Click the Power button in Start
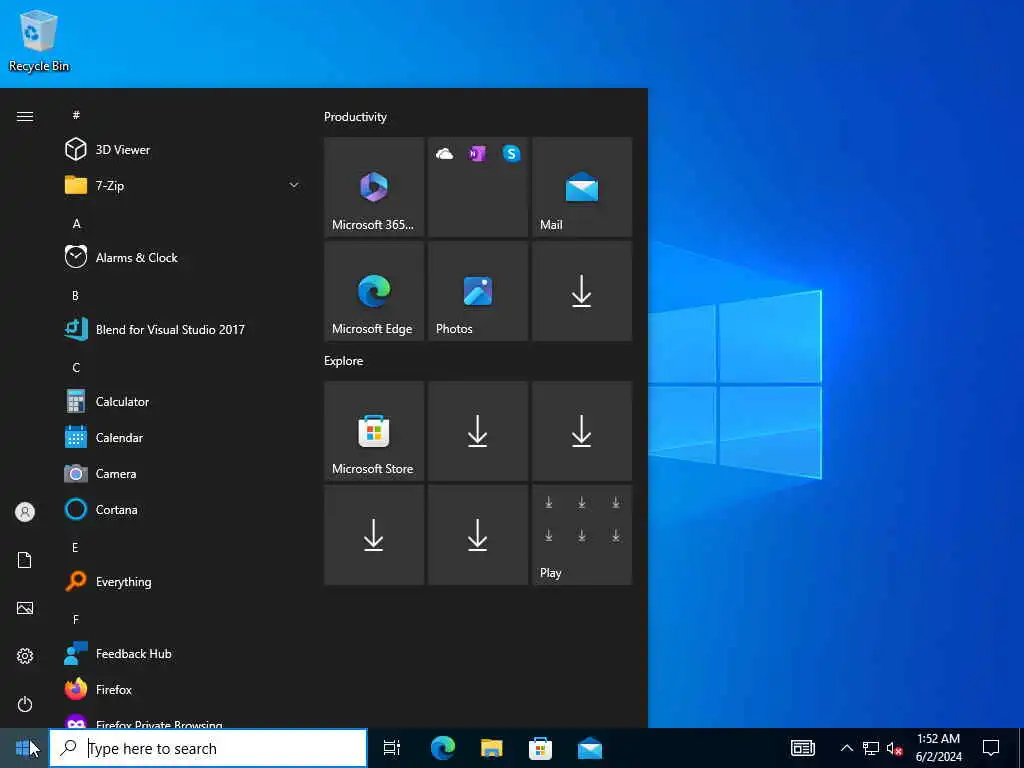The image size is (1024, 768). coord(25,704)
